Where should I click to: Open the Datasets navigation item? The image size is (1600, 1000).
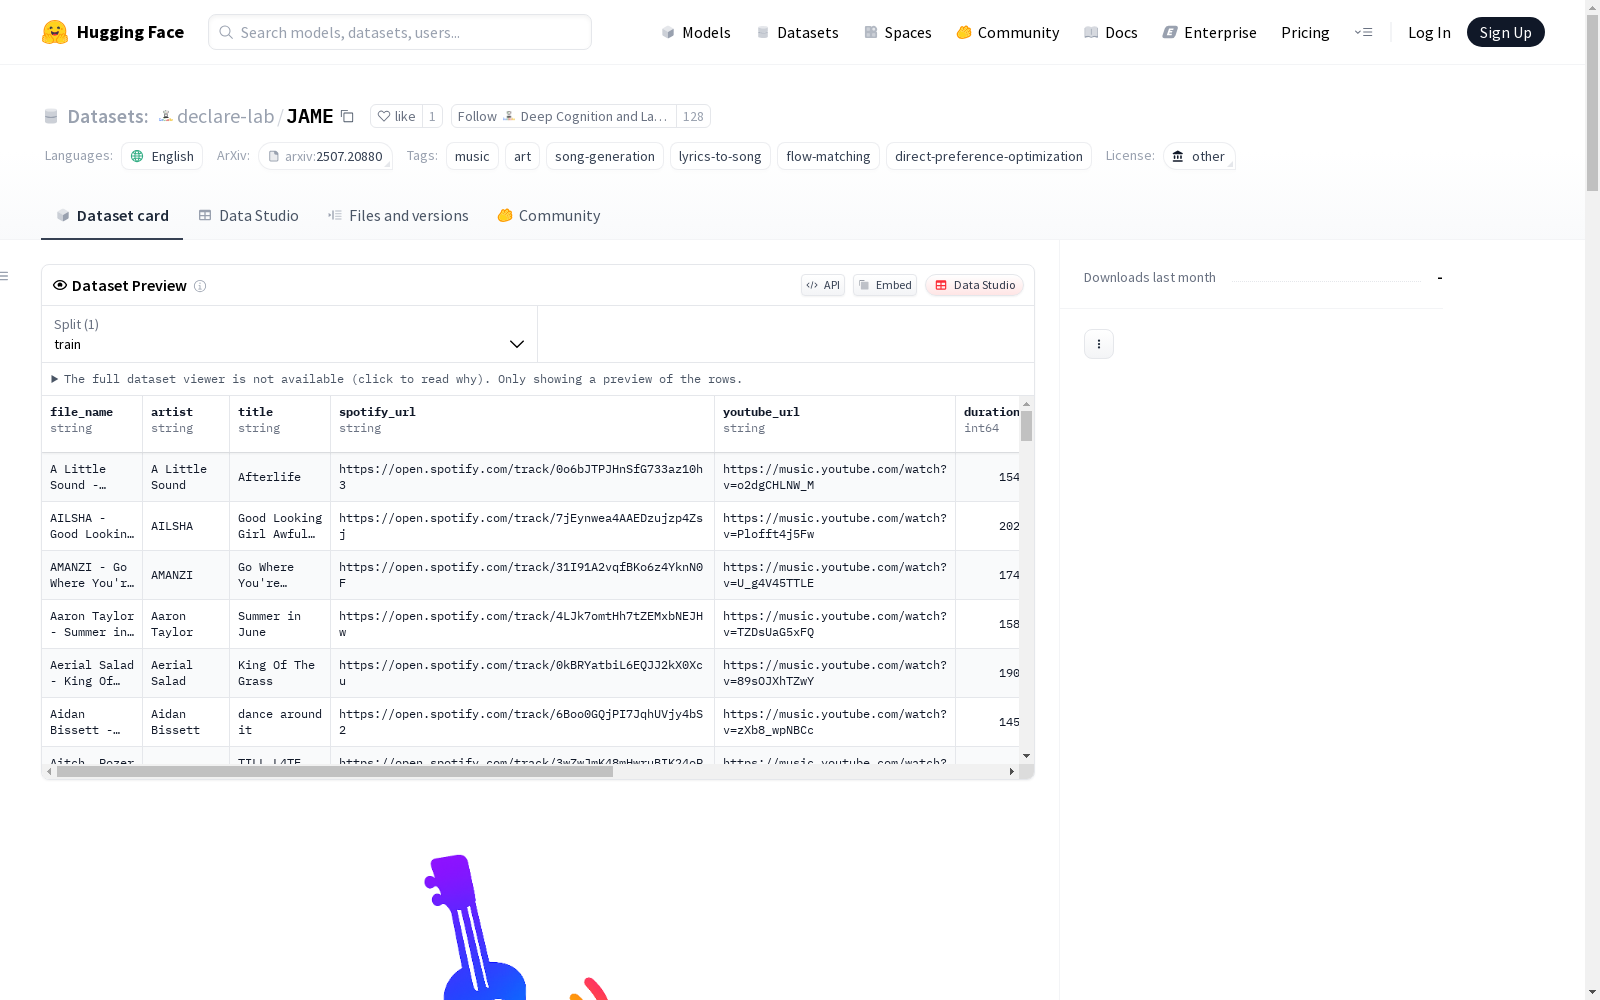click(x=797, y=32)
